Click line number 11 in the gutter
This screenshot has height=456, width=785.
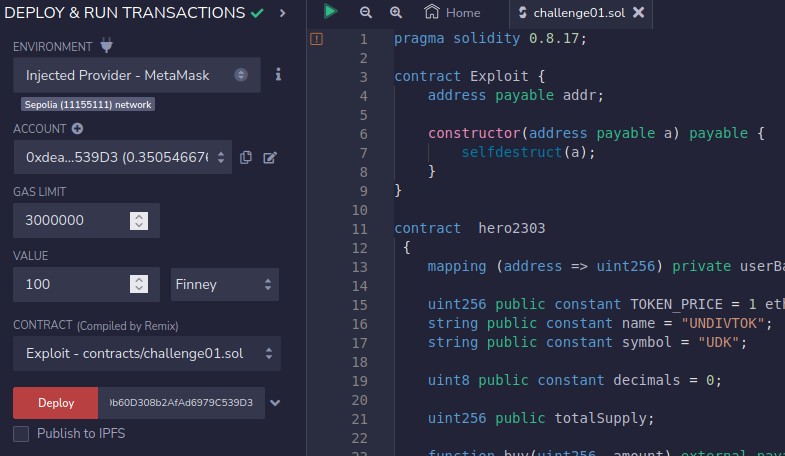pos(359,229)
